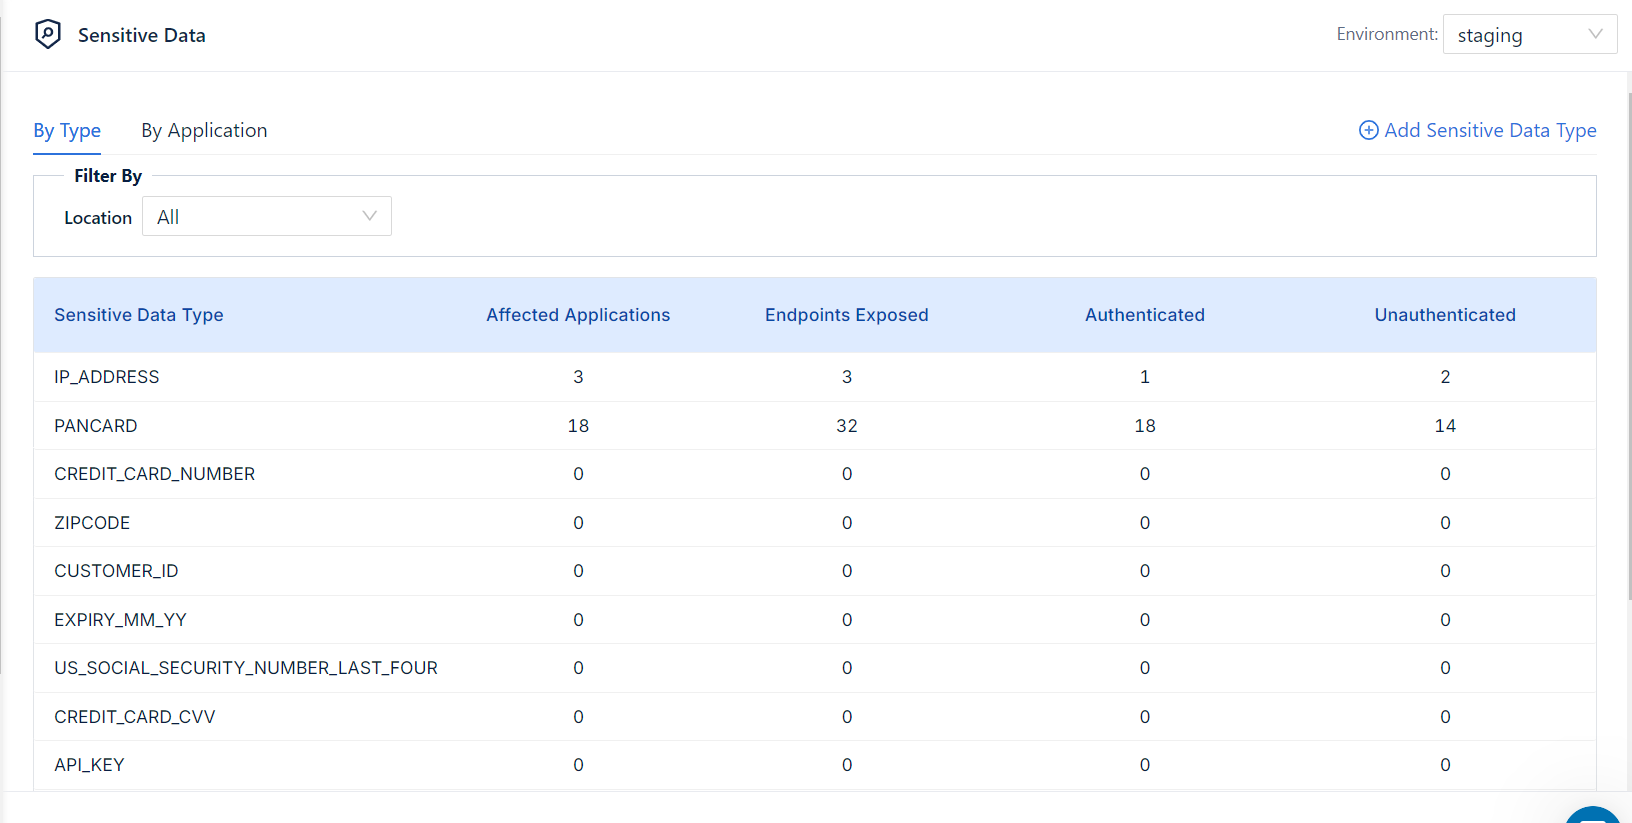
Task: Select the CREDIT_CARD_CVV row
Action: pos(814,717)
